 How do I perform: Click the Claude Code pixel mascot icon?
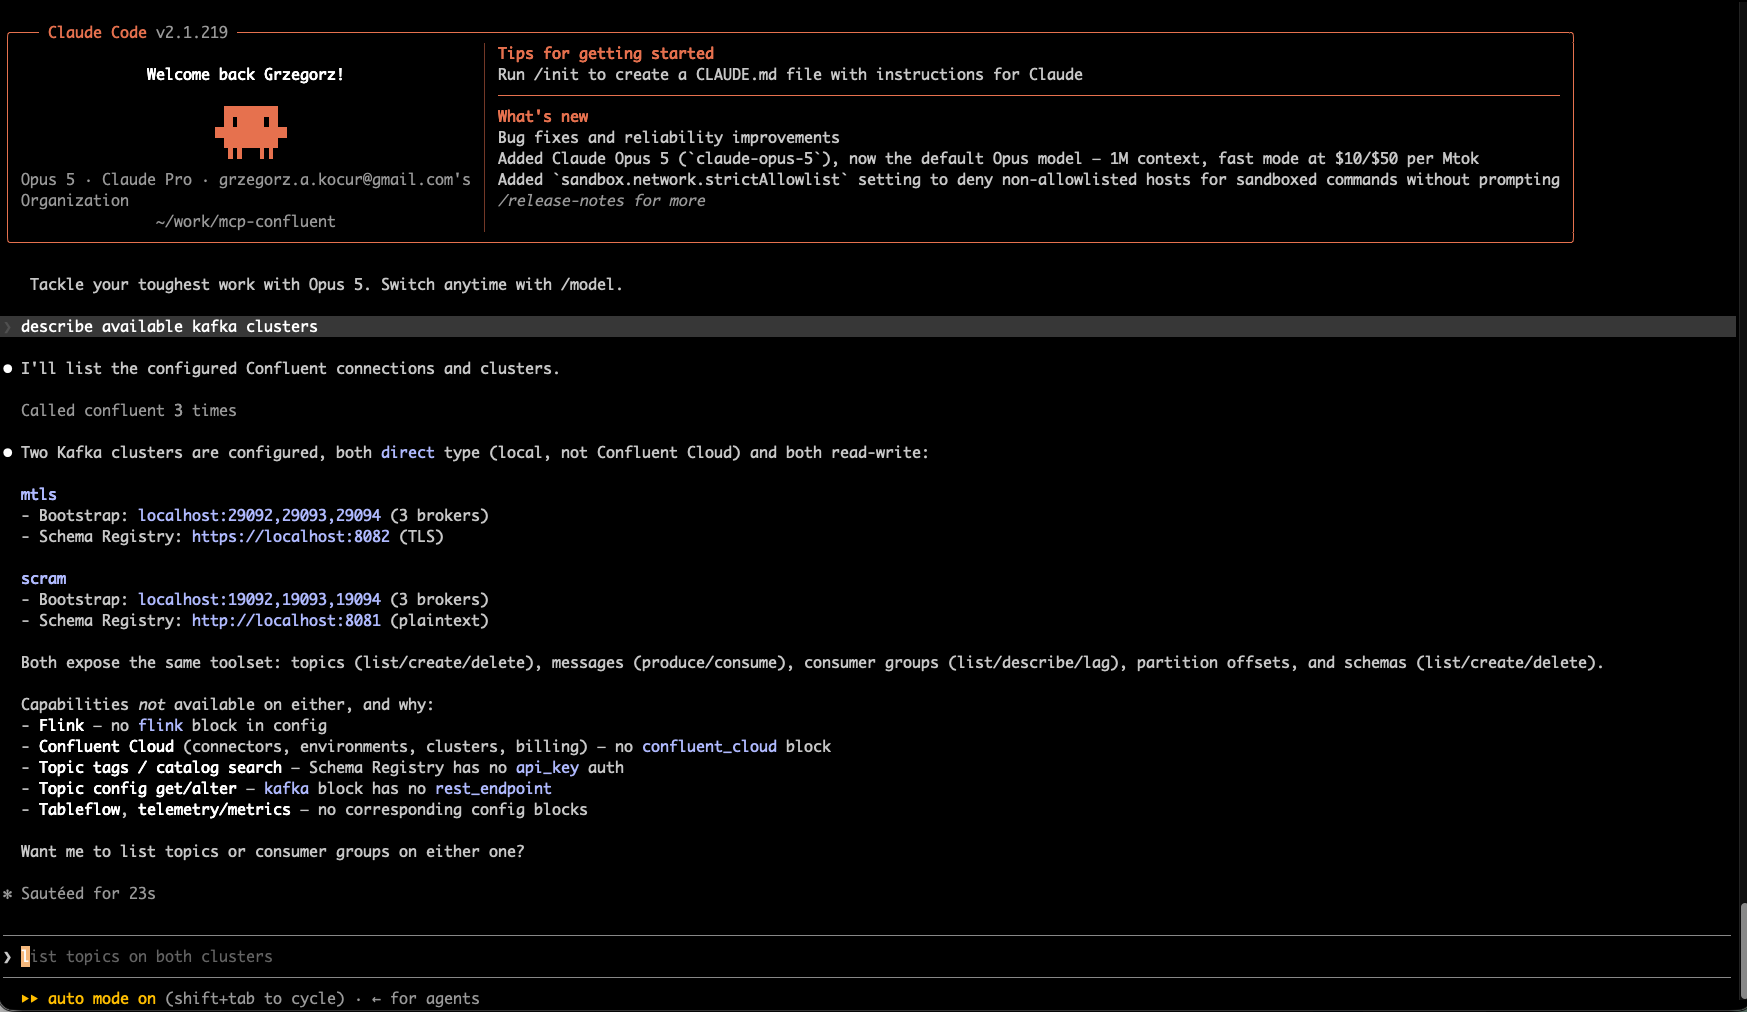tap(250, 132)
